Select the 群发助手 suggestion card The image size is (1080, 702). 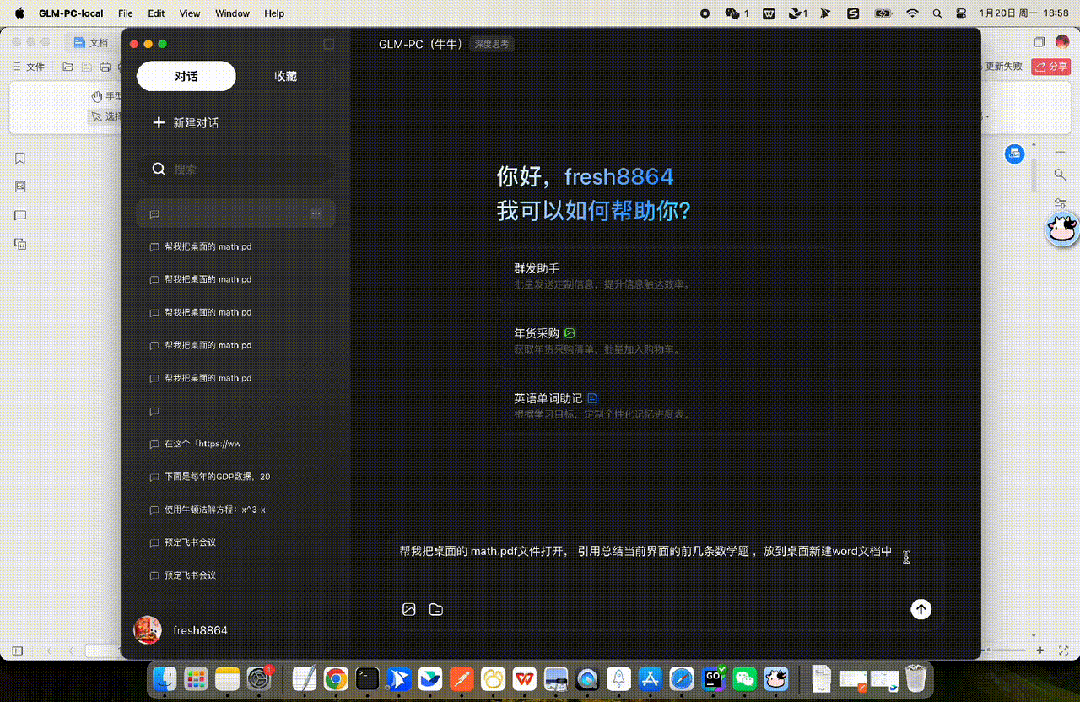click(x=600, y=276)
